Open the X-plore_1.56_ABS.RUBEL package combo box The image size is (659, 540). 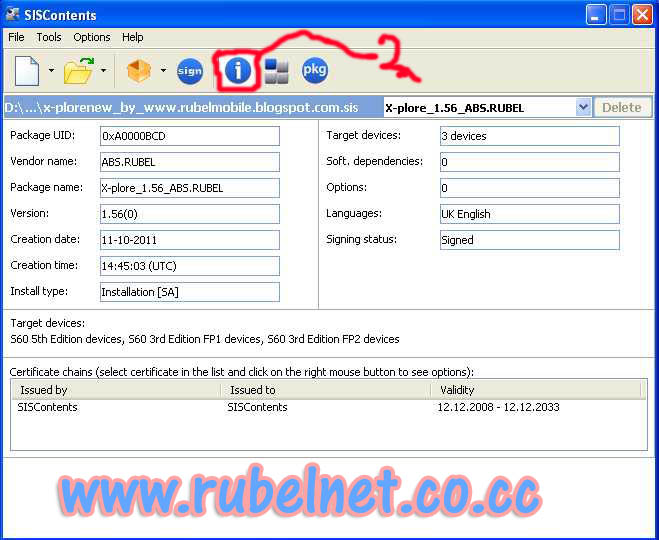pos(487,108)
